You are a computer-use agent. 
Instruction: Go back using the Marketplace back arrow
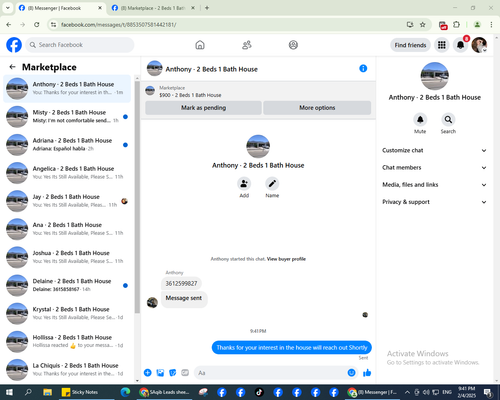[12, 67]
